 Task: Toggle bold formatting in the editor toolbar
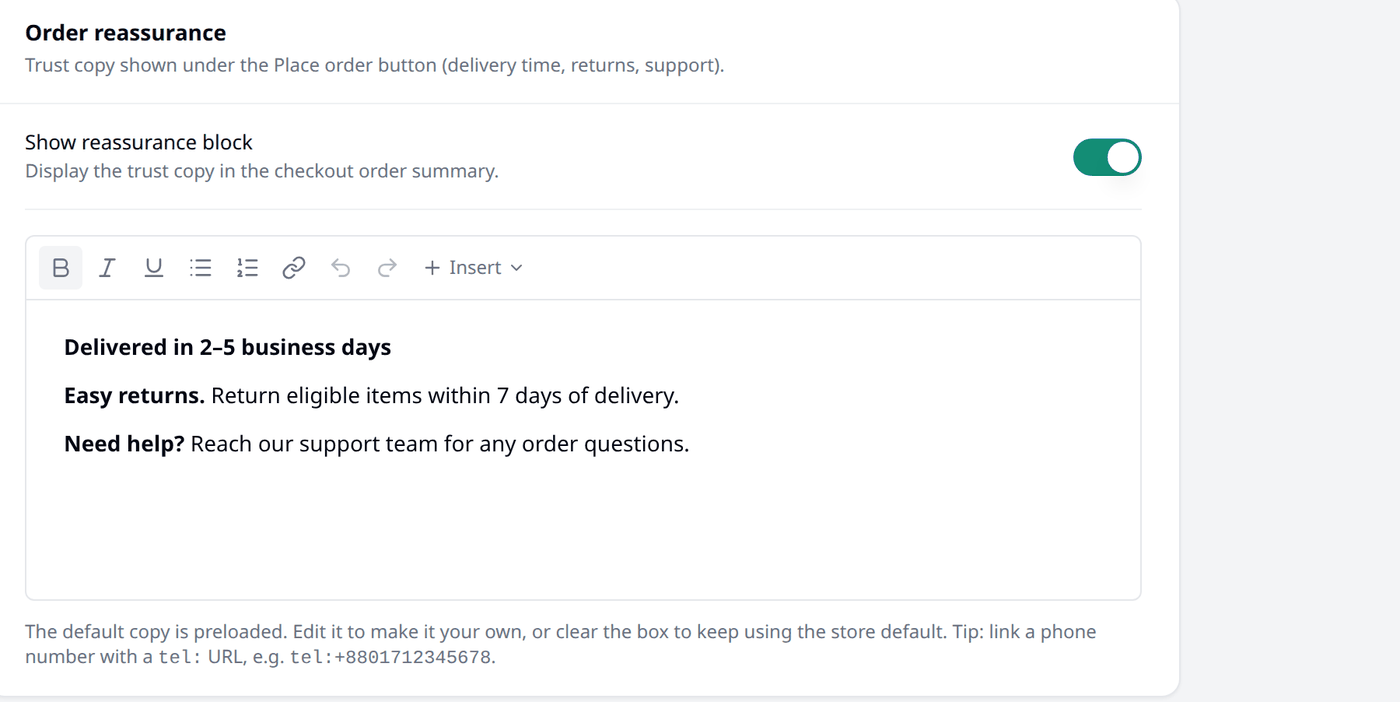point(61,268)
